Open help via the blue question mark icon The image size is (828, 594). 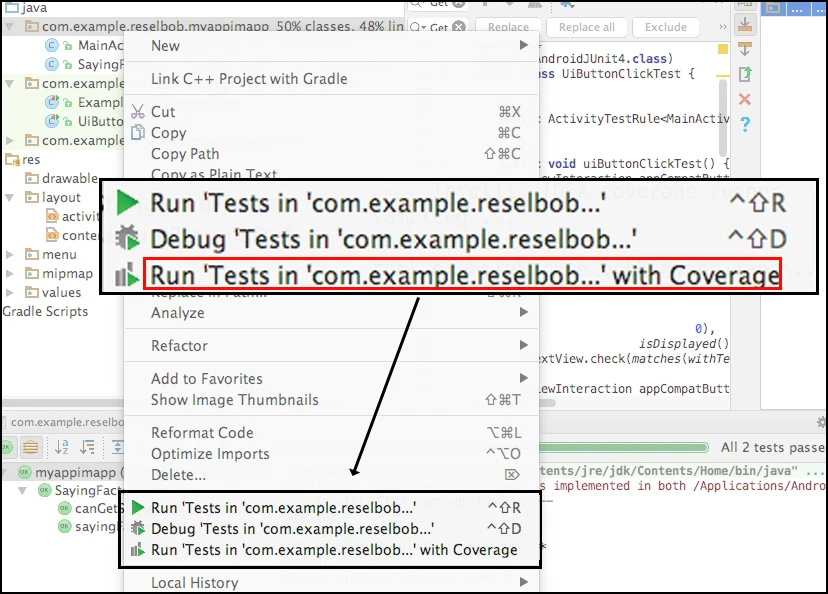[x=745, y=124]
